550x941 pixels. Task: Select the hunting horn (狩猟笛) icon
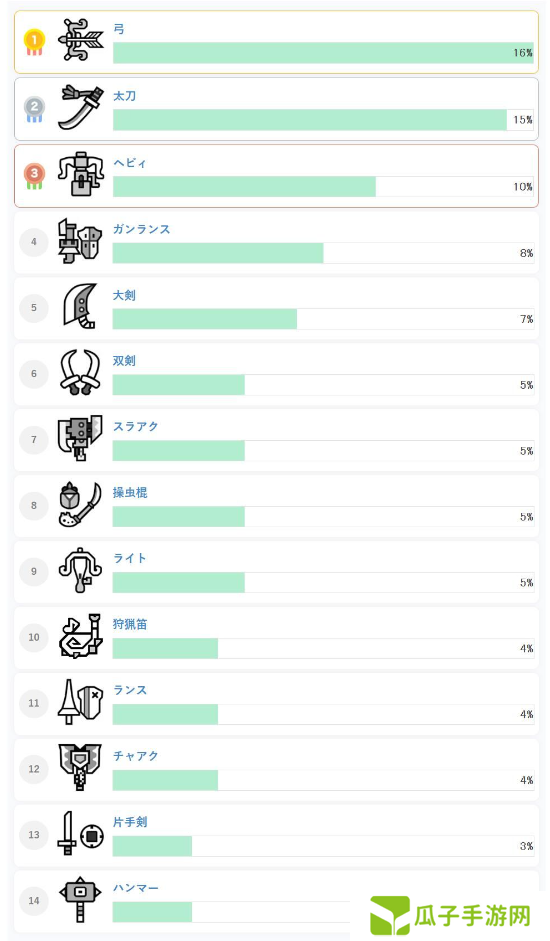(80, 637)
